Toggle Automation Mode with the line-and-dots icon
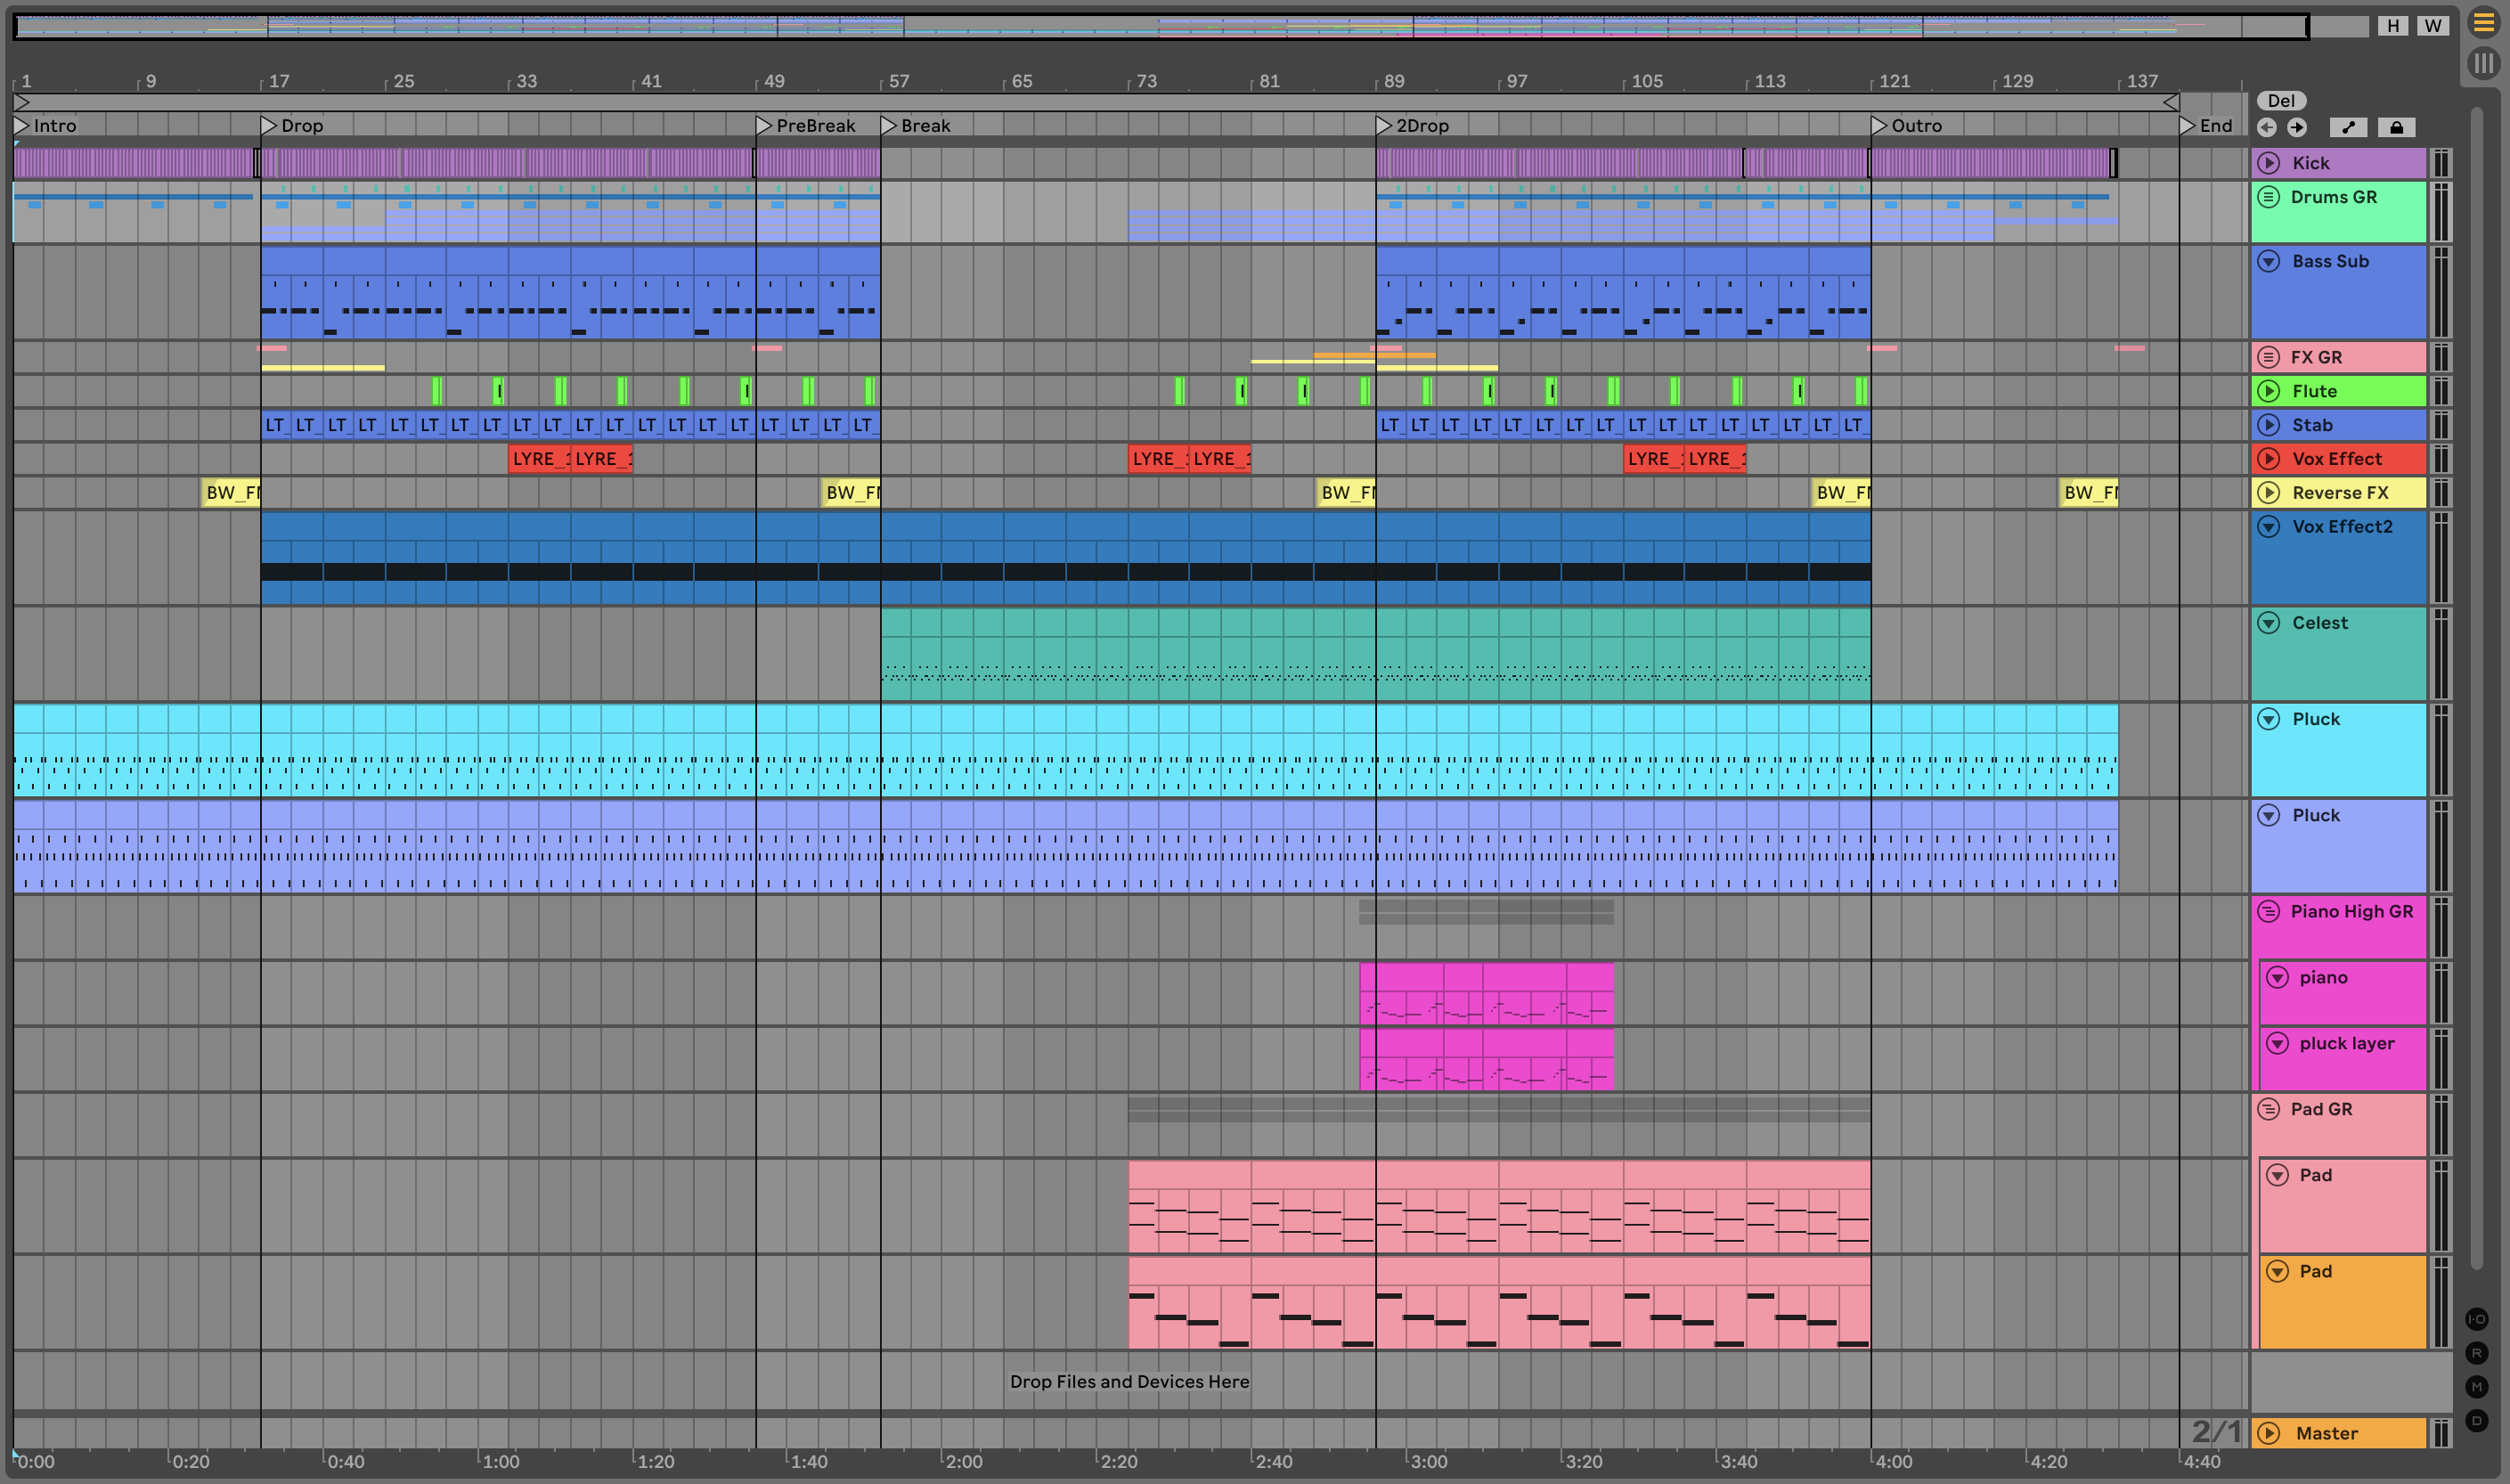The height and width of the screenshot is (1484, 2510). click(2348, 127)
